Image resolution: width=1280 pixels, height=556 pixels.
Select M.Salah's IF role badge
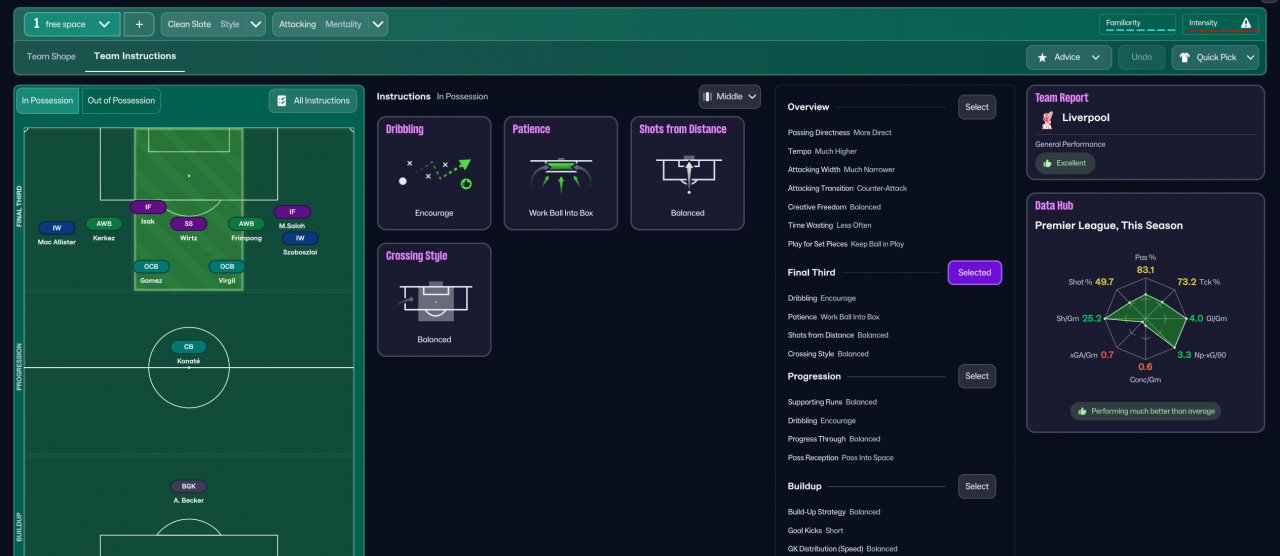(x=292, y=212)
